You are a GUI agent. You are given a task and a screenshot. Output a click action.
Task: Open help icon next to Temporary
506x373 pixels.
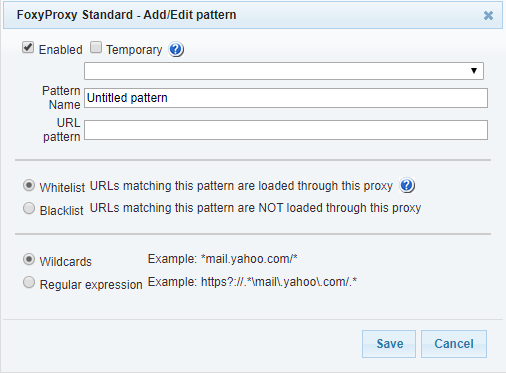pos(176,50)
